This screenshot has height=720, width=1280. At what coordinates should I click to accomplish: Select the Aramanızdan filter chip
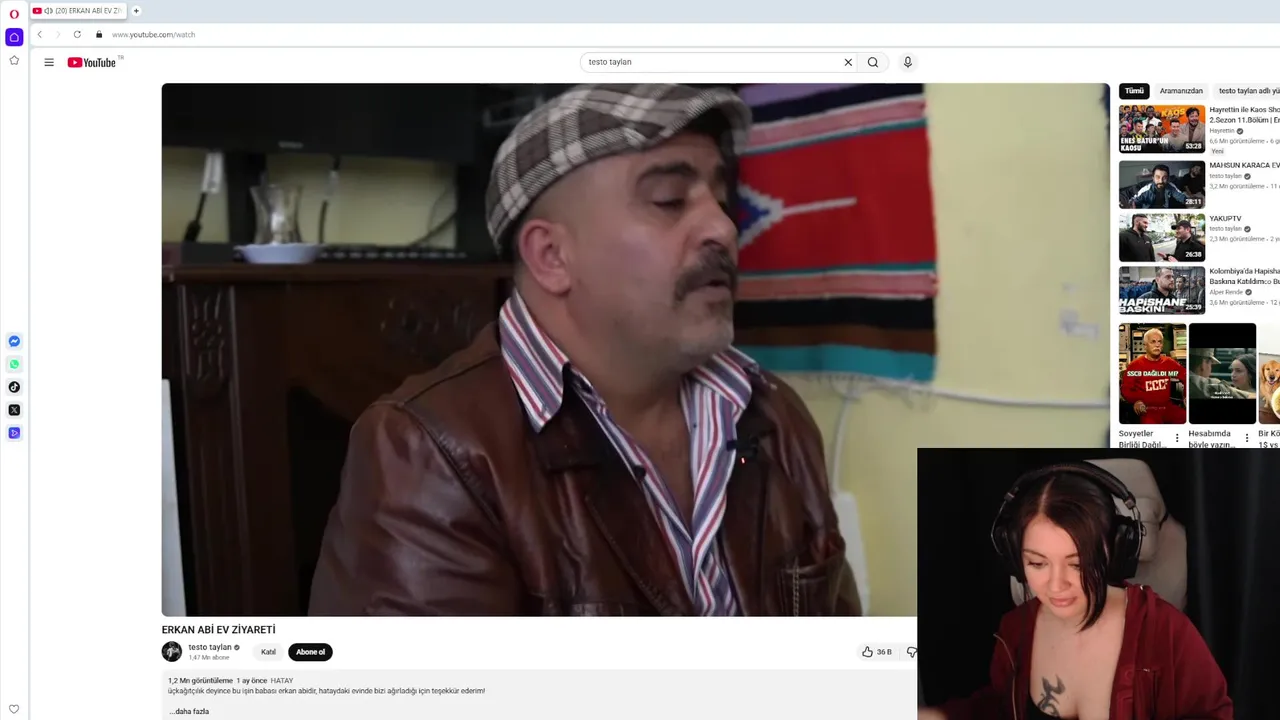tap(1181, 91)
